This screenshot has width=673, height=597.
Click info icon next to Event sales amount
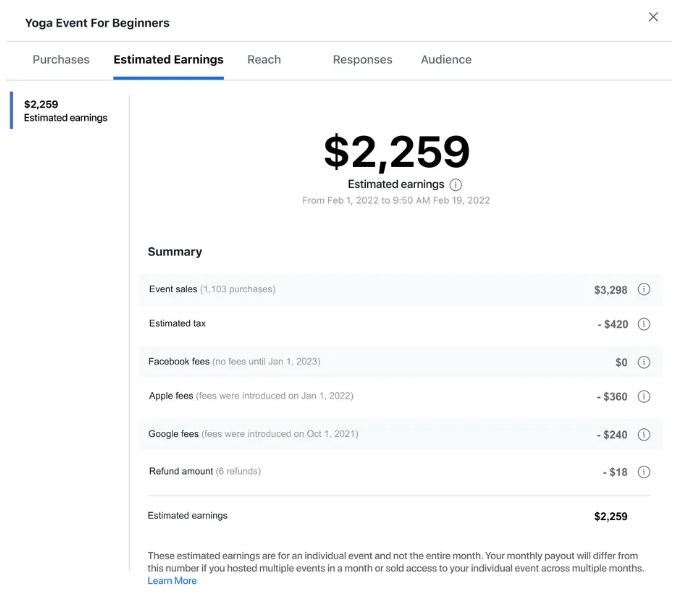click(x=643, y=289)
